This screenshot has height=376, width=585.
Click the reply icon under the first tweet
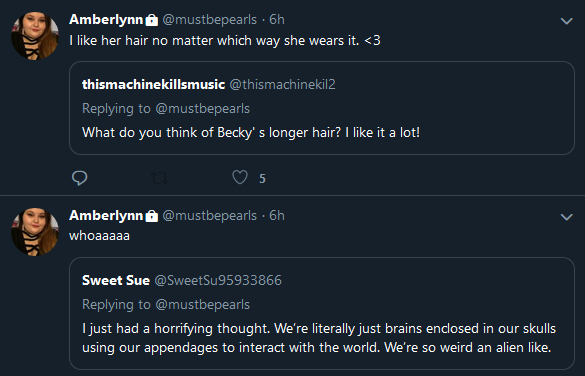[x=79, y=178]
